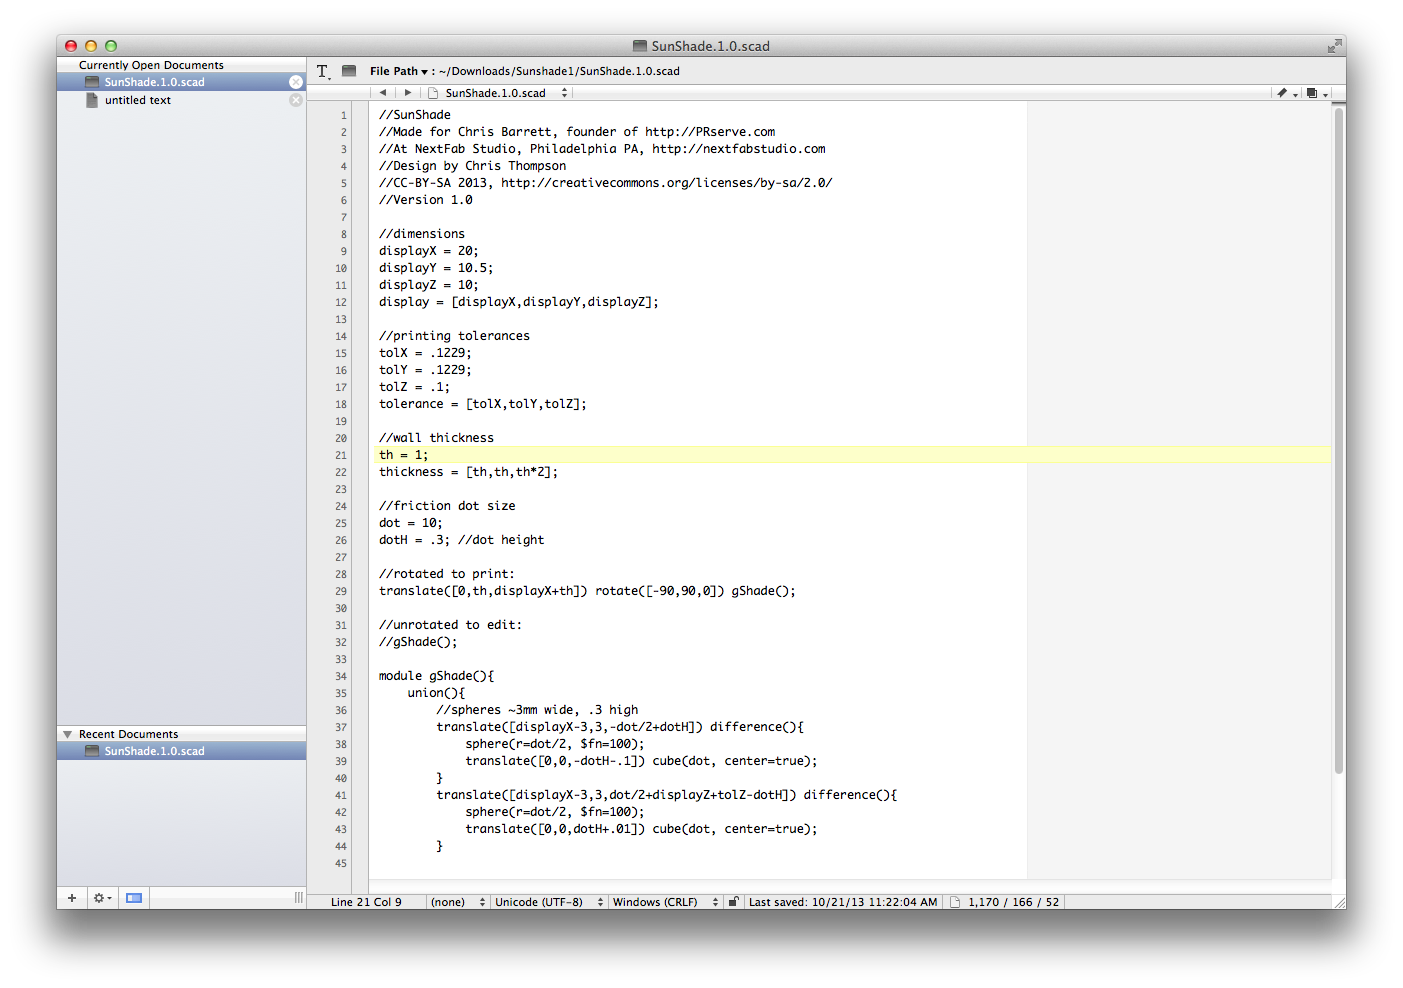Image resolution: width=1403 pixels, height=988 pixels.
Task: Open the marker pencil popup menu
Action: 1286,93
